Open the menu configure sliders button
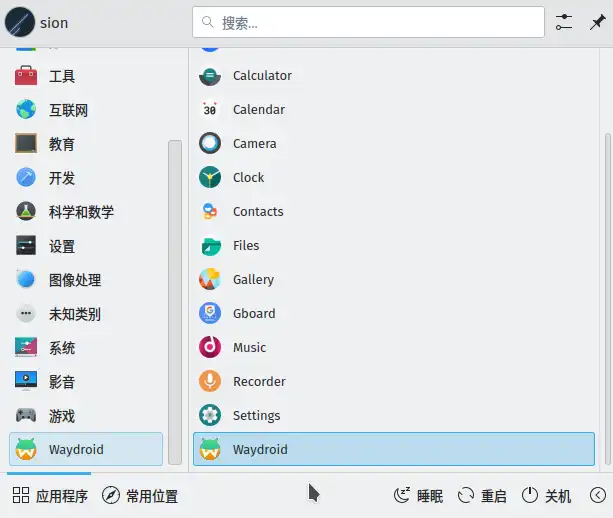 pyautogui.click(x=565, y=22)
